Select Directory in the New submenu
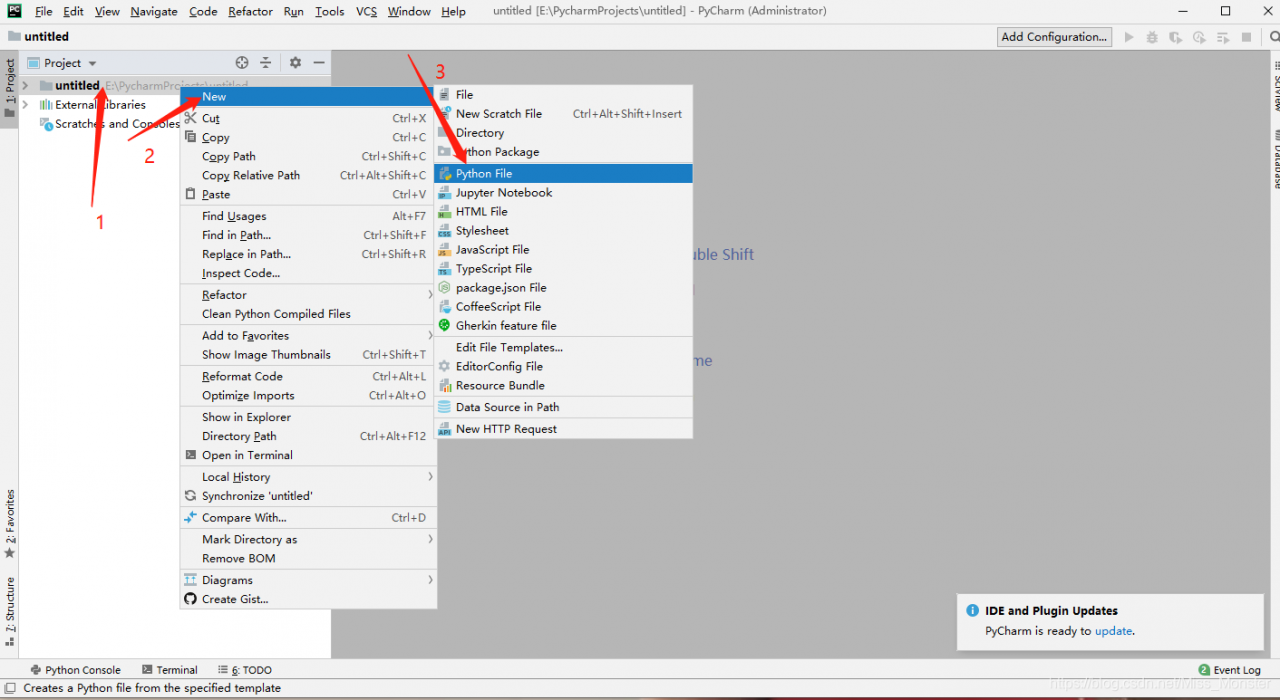 [x=564, y=133]
